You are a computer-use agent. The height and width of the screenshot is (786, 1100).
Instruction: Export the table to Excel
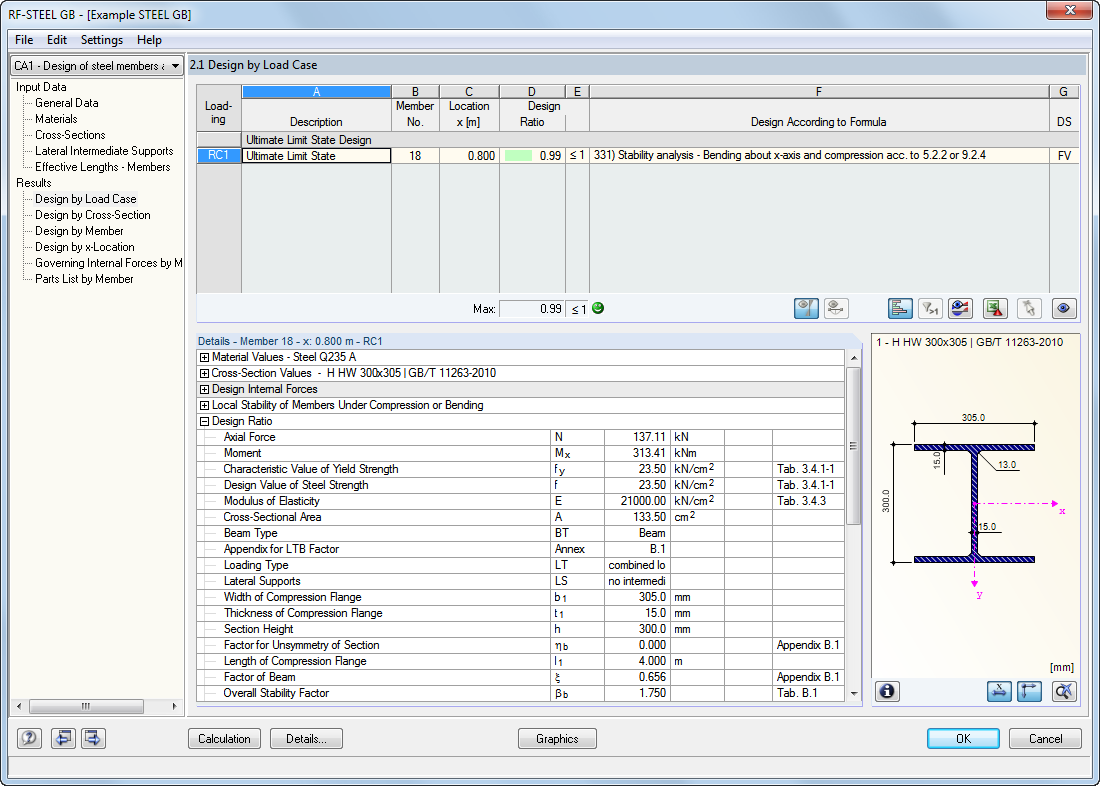click(x=995, y=308)
